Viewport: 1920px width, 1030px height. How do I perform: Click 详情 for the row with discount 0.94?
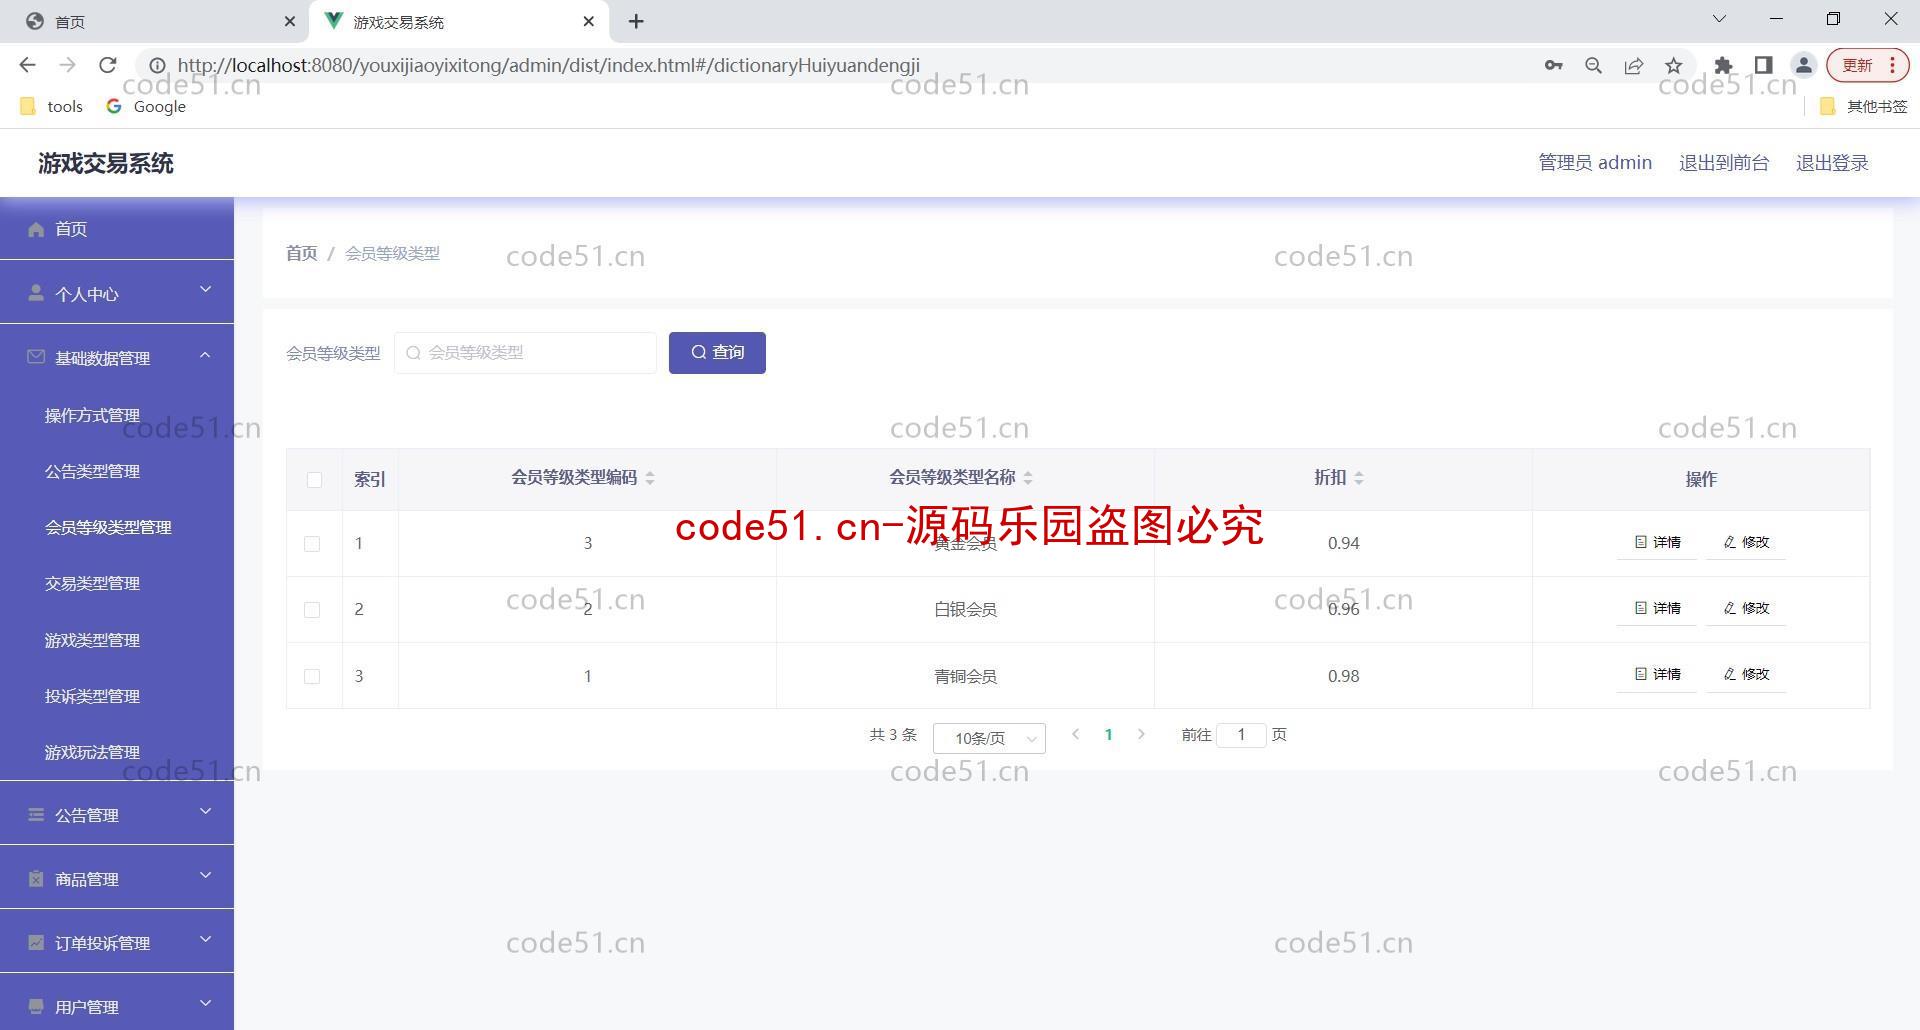(1657, 542)
